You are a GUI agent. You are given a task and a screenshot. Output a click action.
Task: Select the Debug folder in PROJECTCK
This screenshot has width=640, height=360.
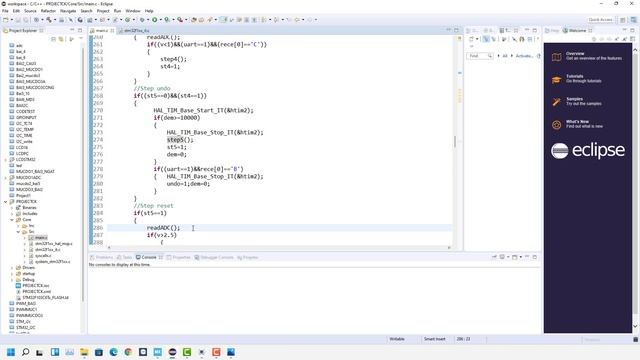(x=28, y=280)
